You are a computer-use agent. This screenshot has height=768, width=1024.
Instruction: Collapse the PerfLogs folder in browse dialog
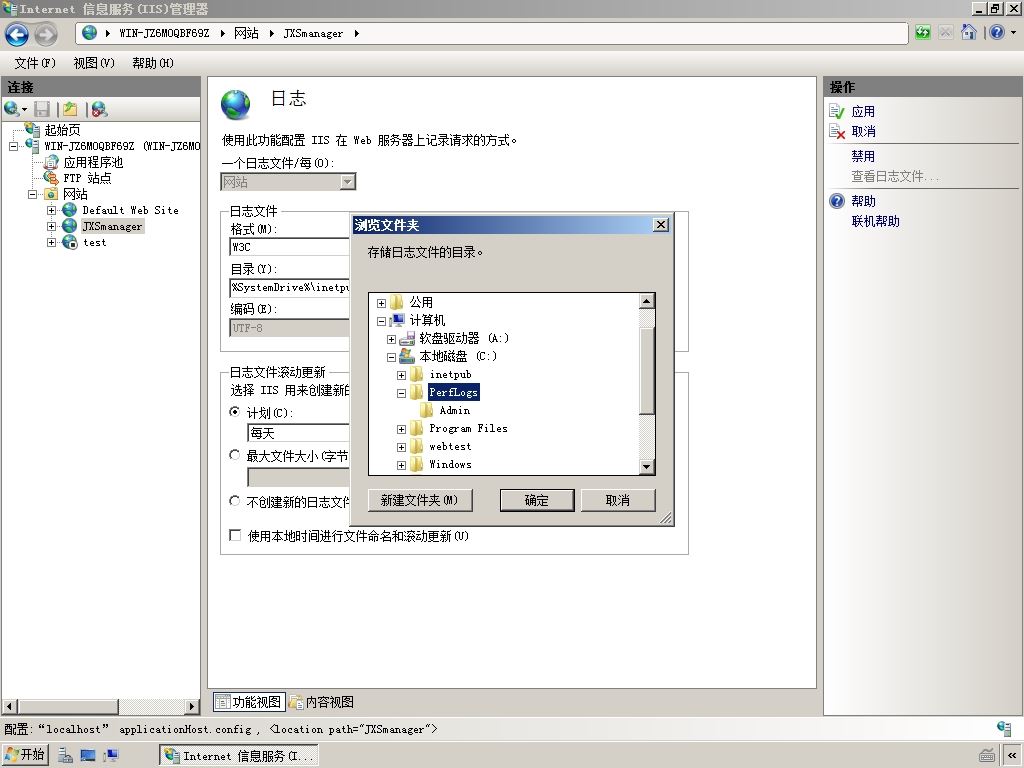pos(401,392)
